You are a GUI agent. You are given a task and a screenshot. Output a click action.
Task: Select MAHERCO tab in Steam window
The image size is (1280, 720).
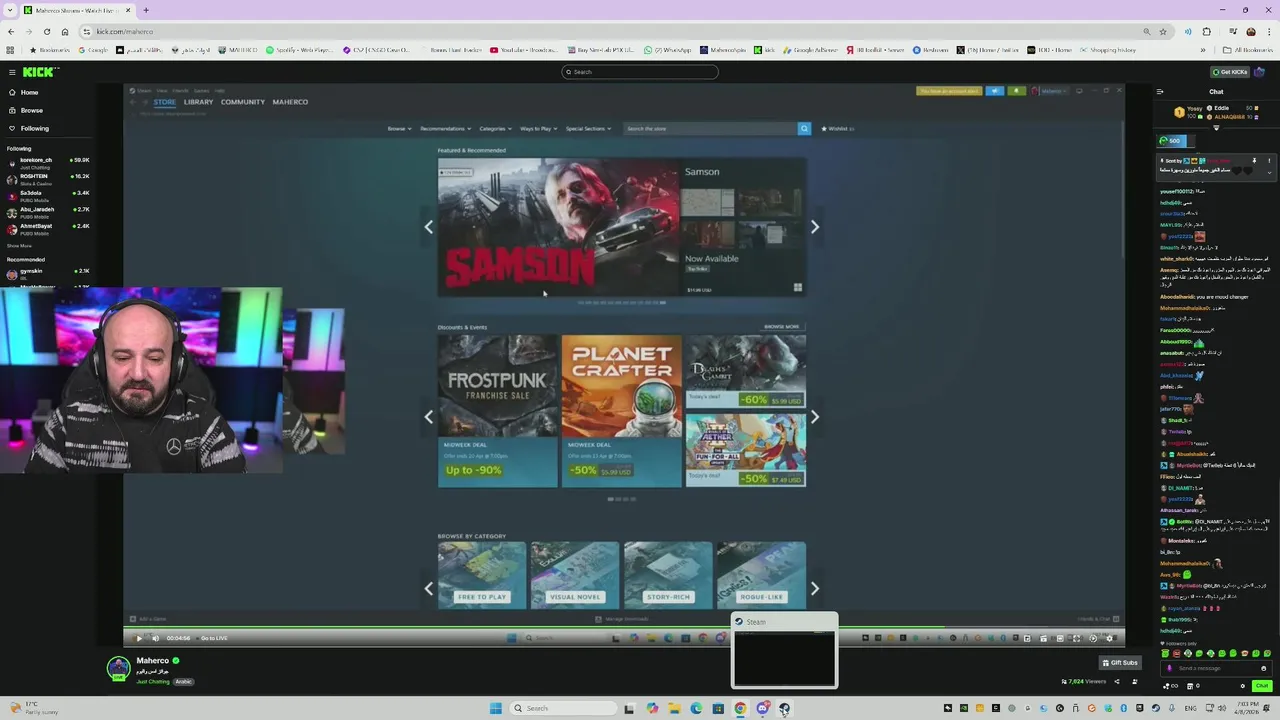point(290,102)
